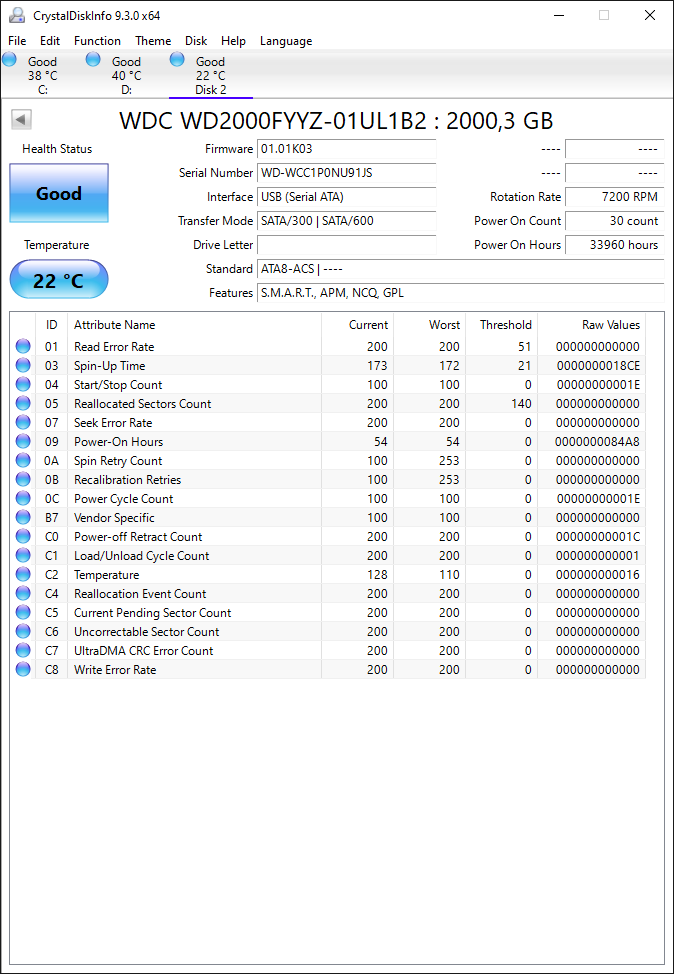Click the 'Write Error Rate' attribute name
This screenshot has width=674, height=974.
tap(115, 669)
